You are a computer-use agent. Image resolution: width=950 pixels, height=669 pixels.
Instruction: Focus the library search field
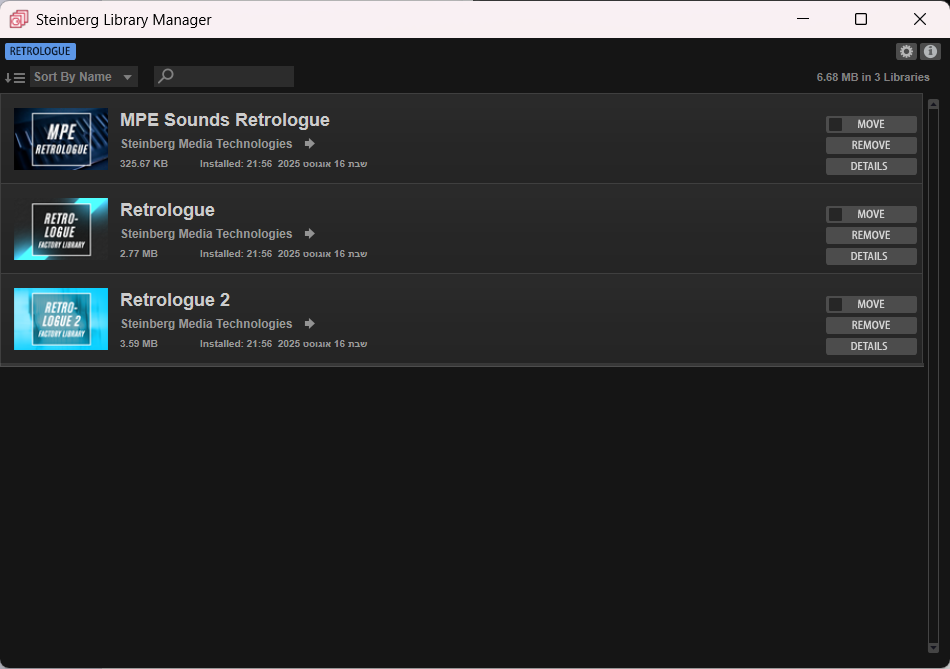point(224,76)
